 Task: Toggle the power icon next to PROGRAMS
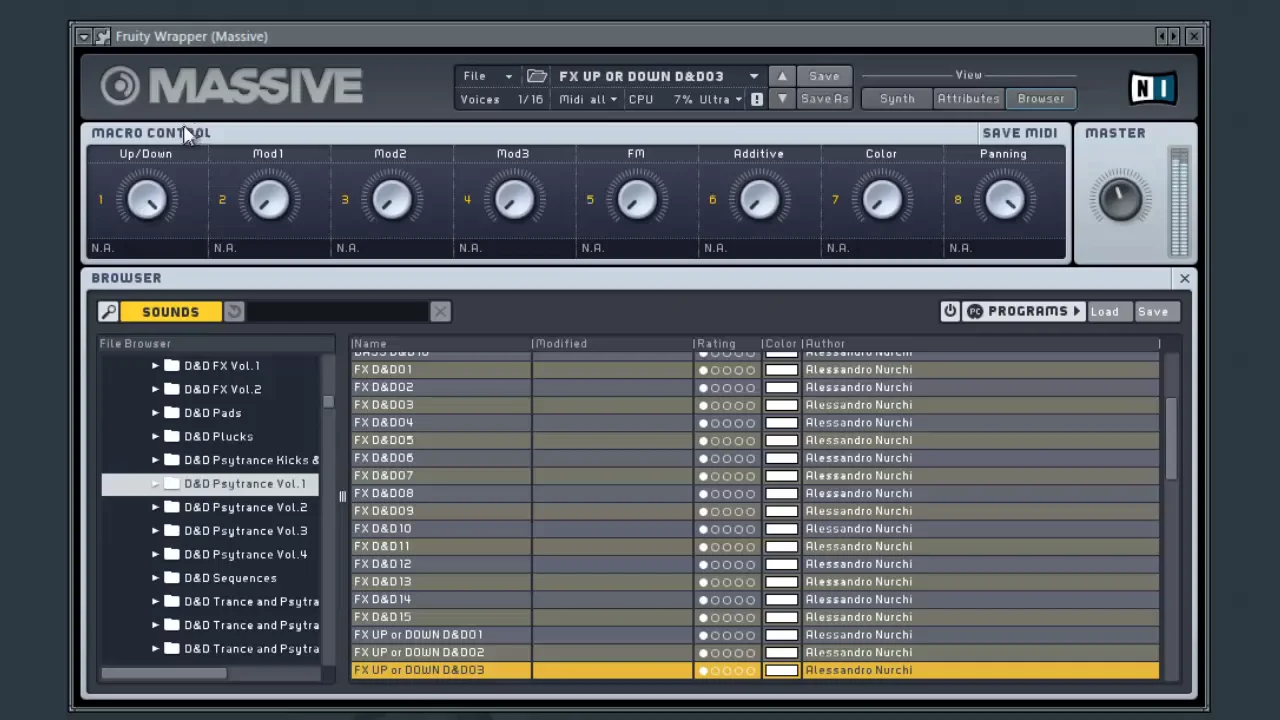[950, 311]
